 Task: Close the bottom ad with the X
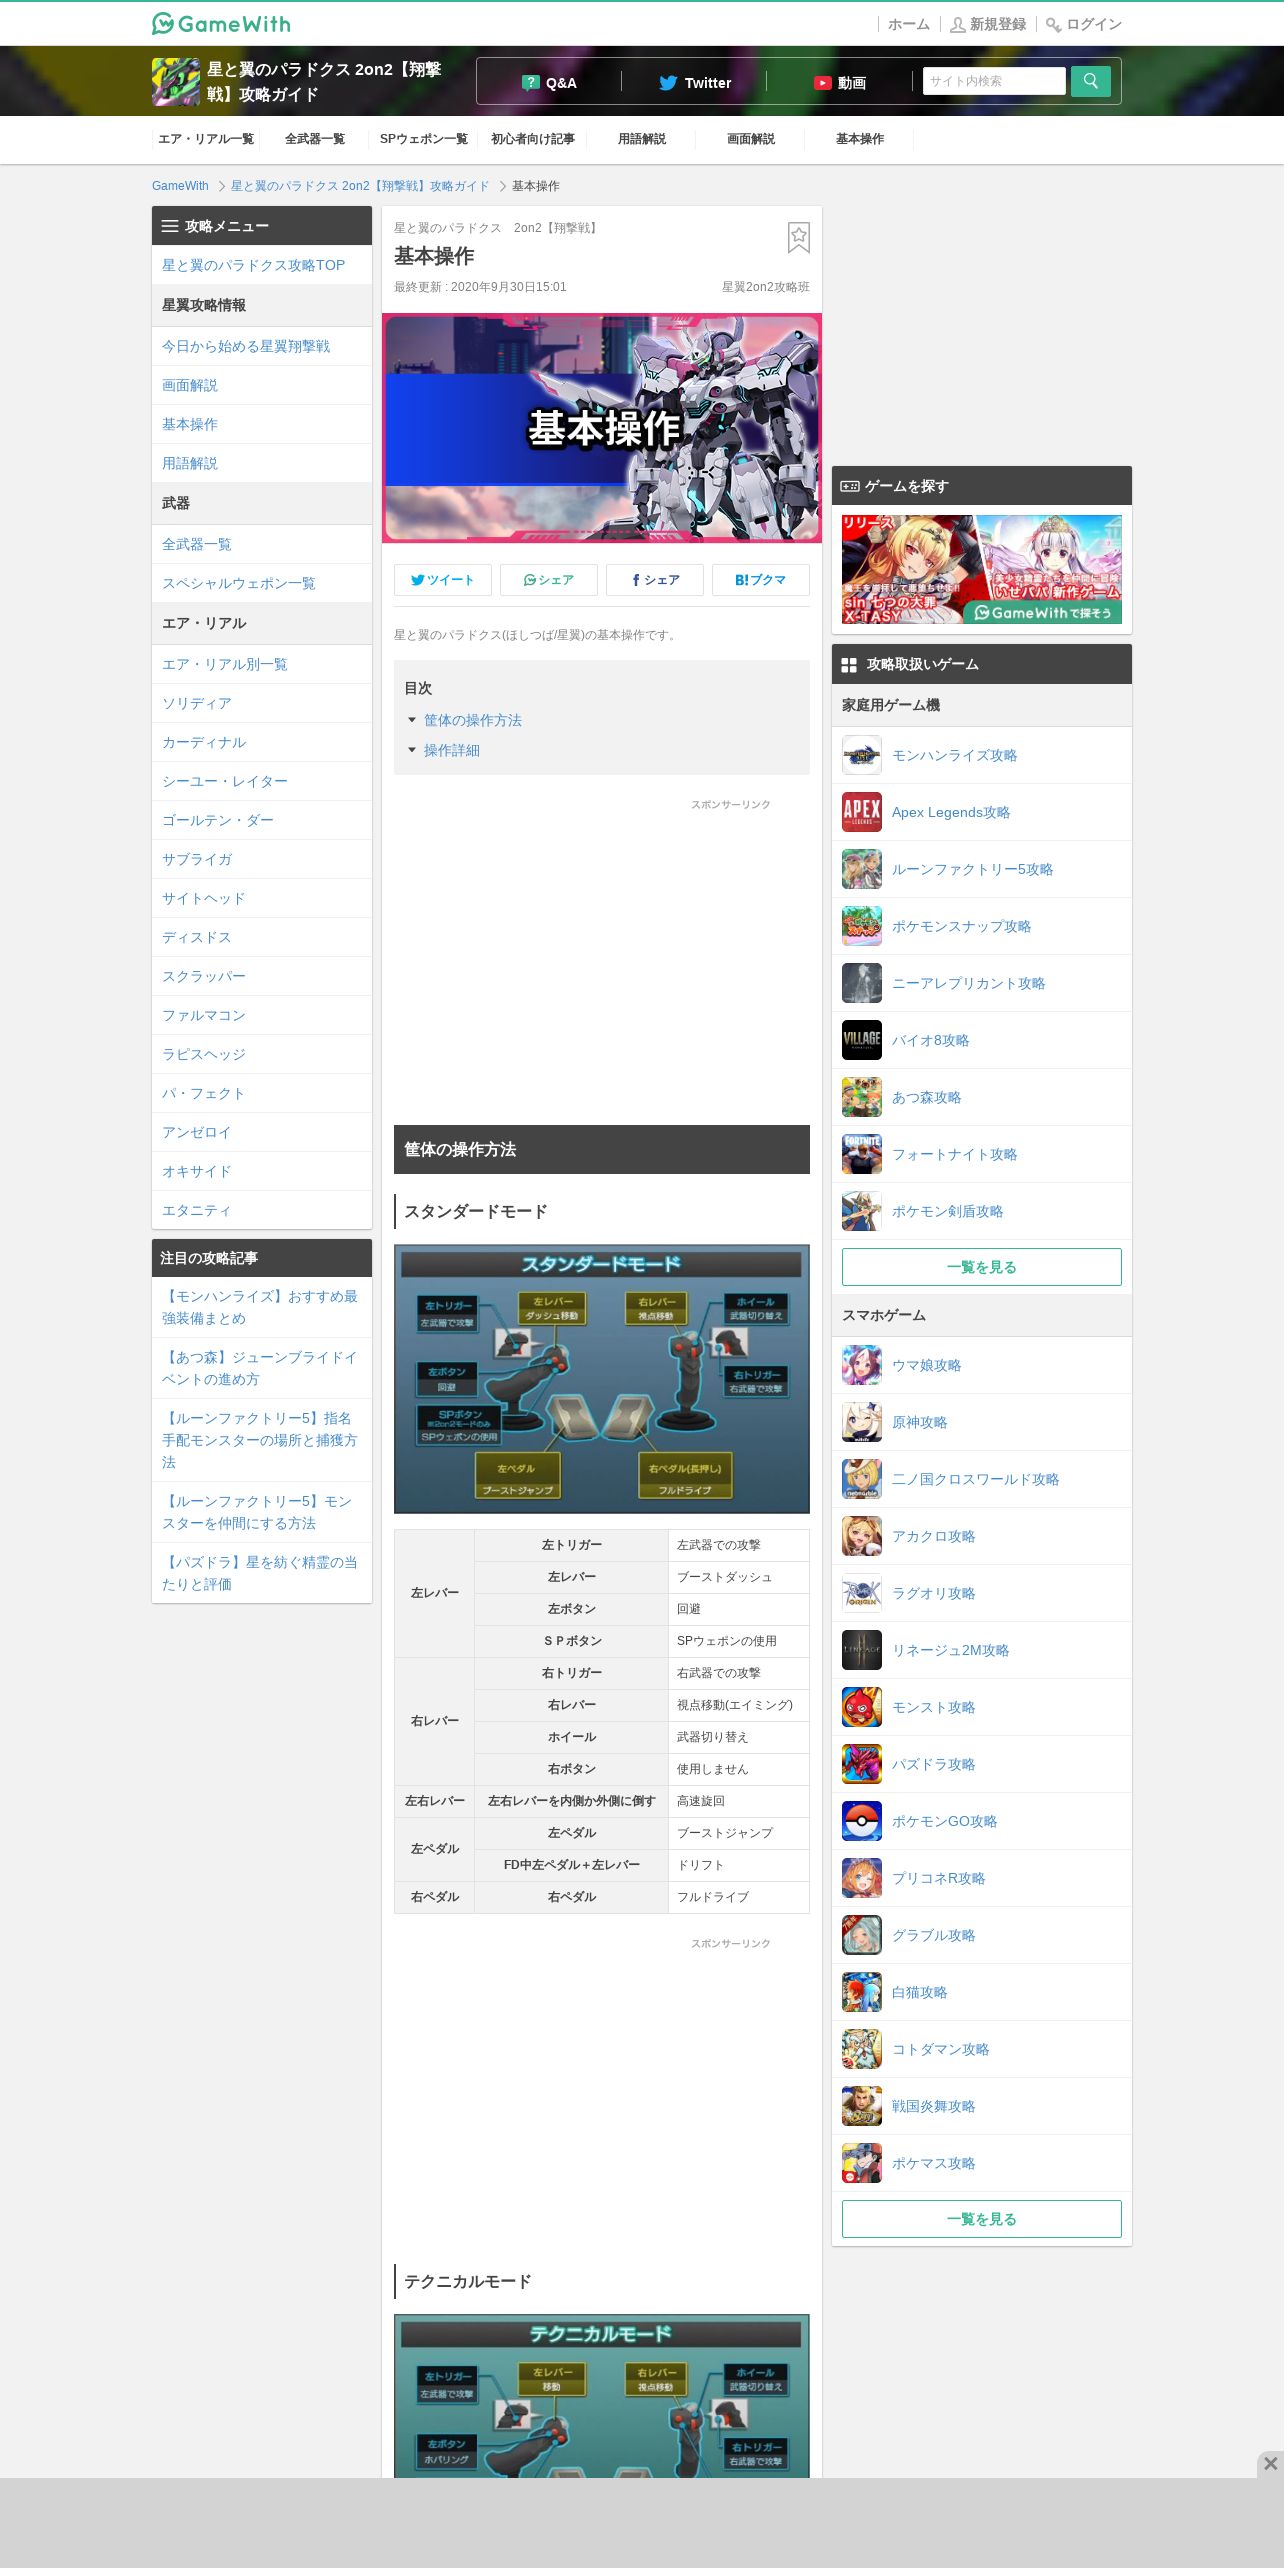coord(1270,2463)
